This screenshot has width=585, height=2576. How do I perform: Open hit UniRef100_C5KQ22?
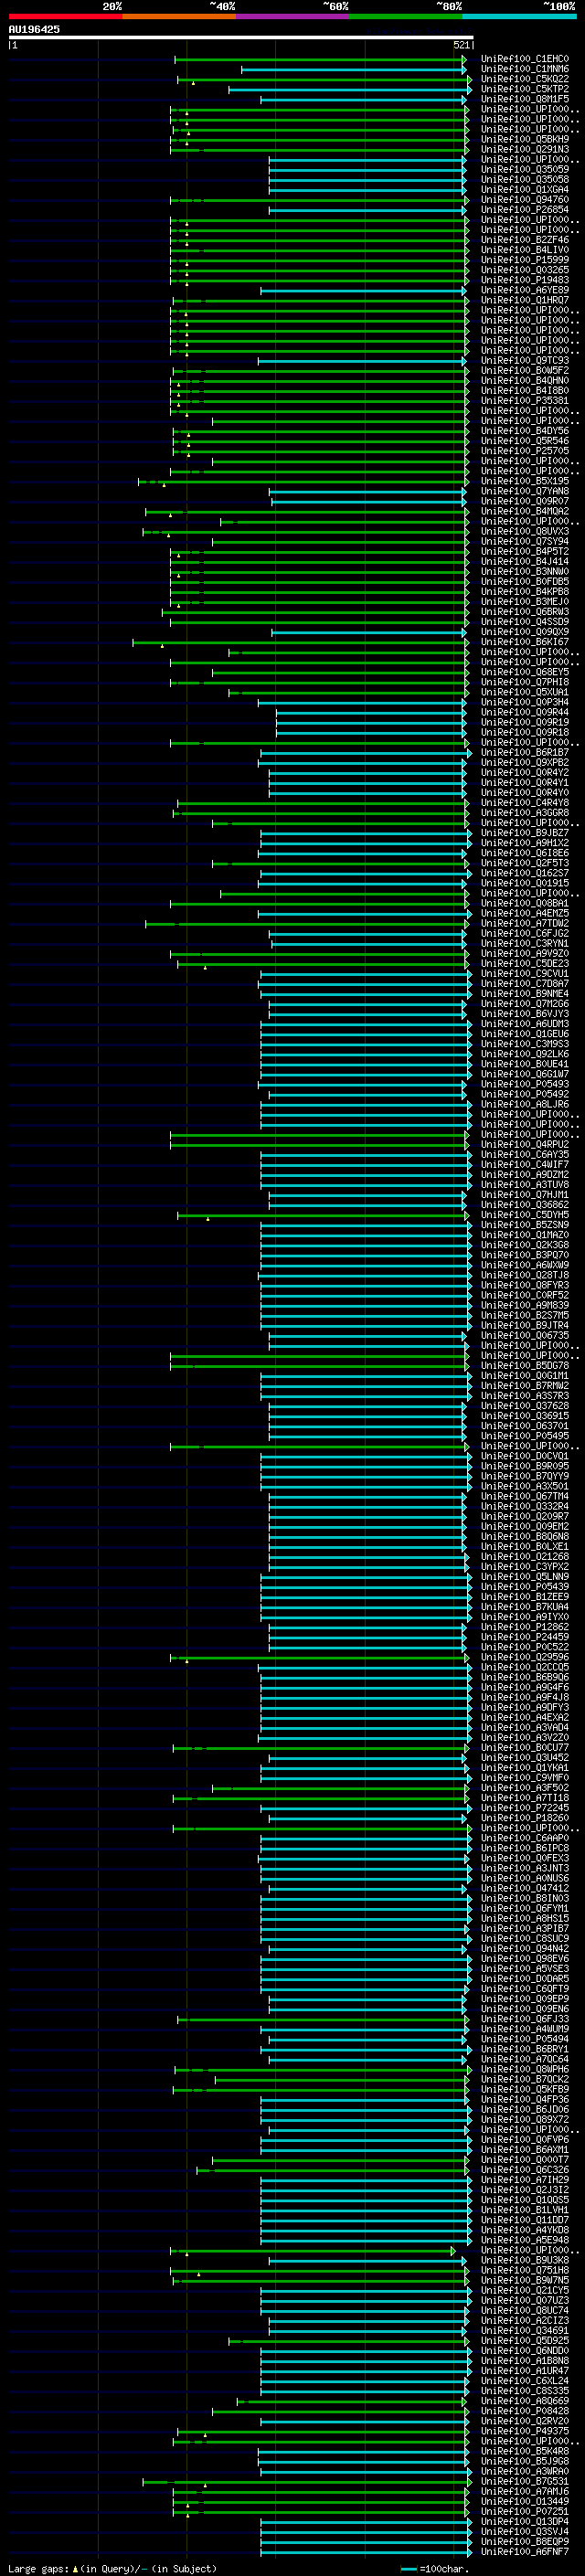click(525, 79)
